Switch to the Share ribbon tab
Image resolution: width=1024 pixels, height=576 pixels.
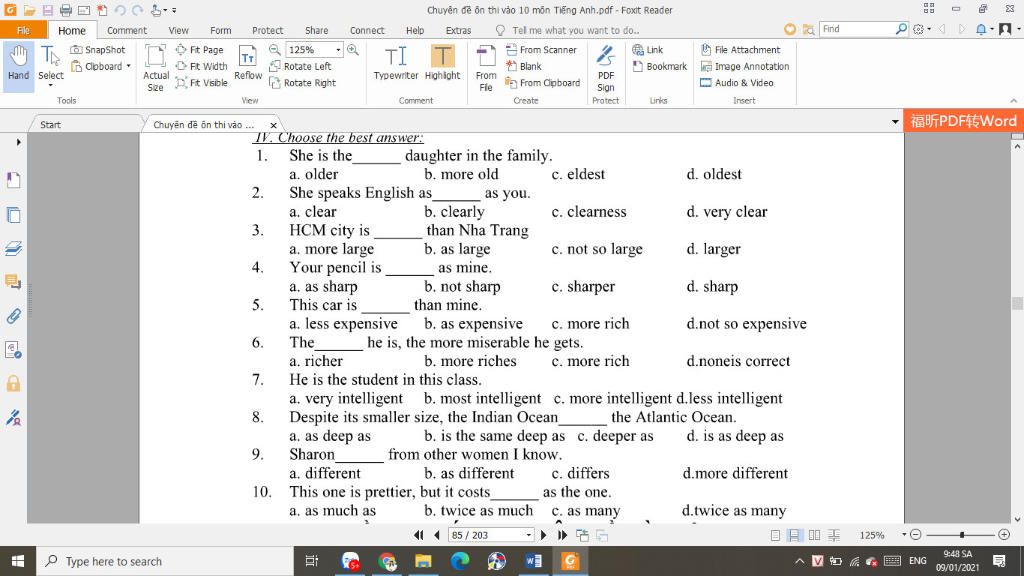click(x=317, y=30)
